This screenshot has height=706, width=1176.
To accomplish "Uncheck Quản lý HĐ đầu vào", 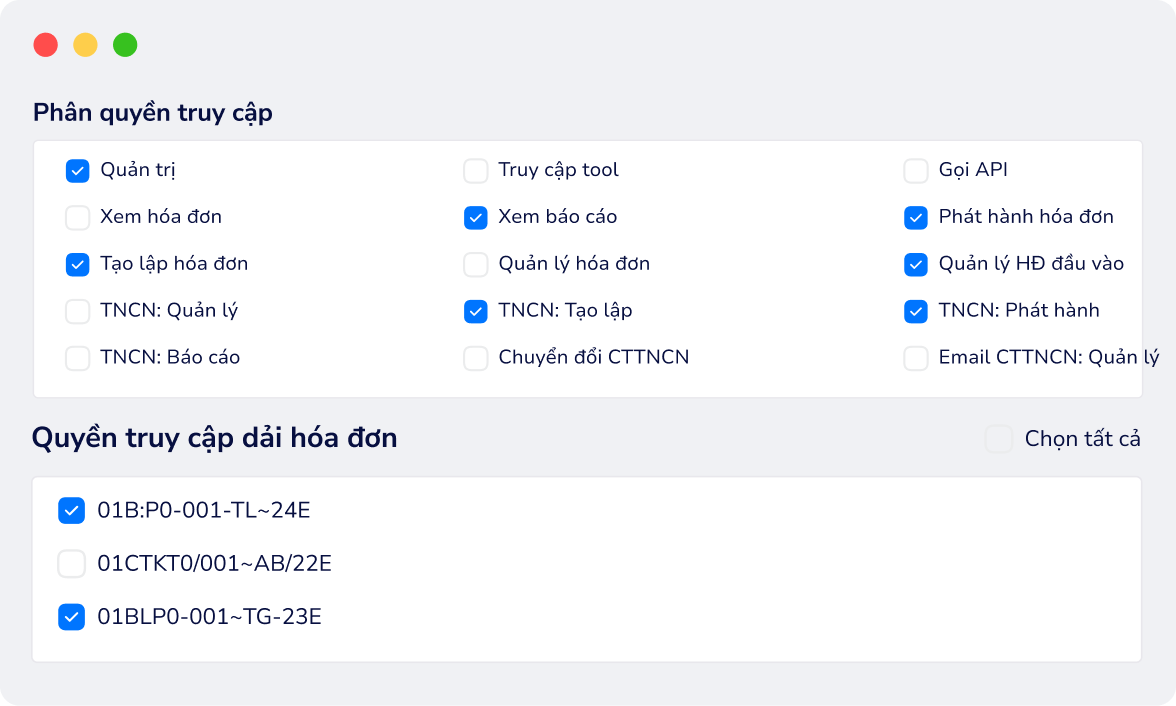I will (916, 265).
